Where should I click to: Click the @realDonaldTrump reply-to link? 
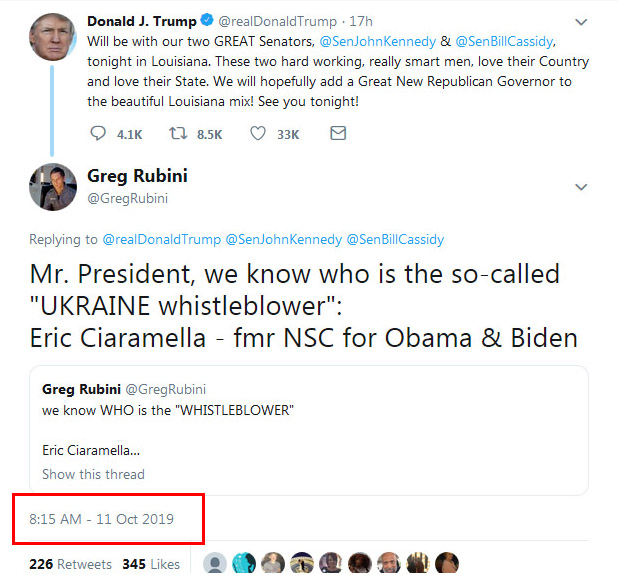coord(160,240)
